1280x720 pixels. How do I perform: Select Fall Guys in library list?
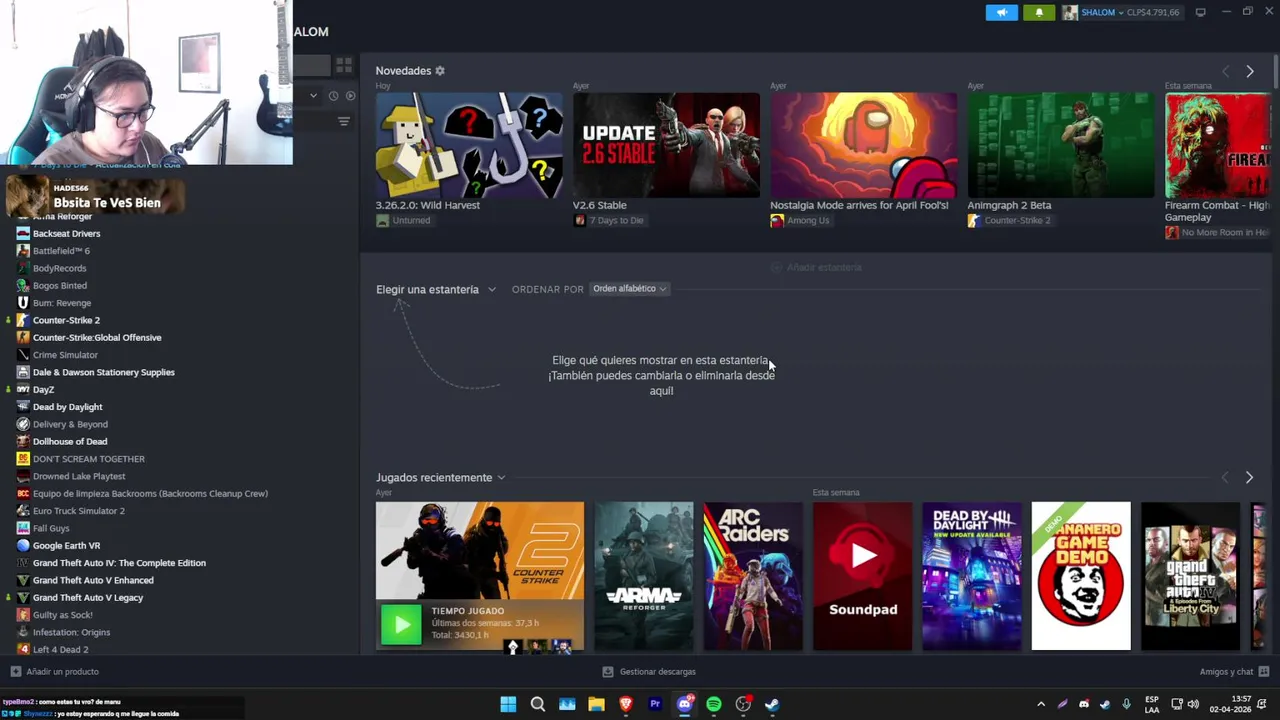[51, 528]
